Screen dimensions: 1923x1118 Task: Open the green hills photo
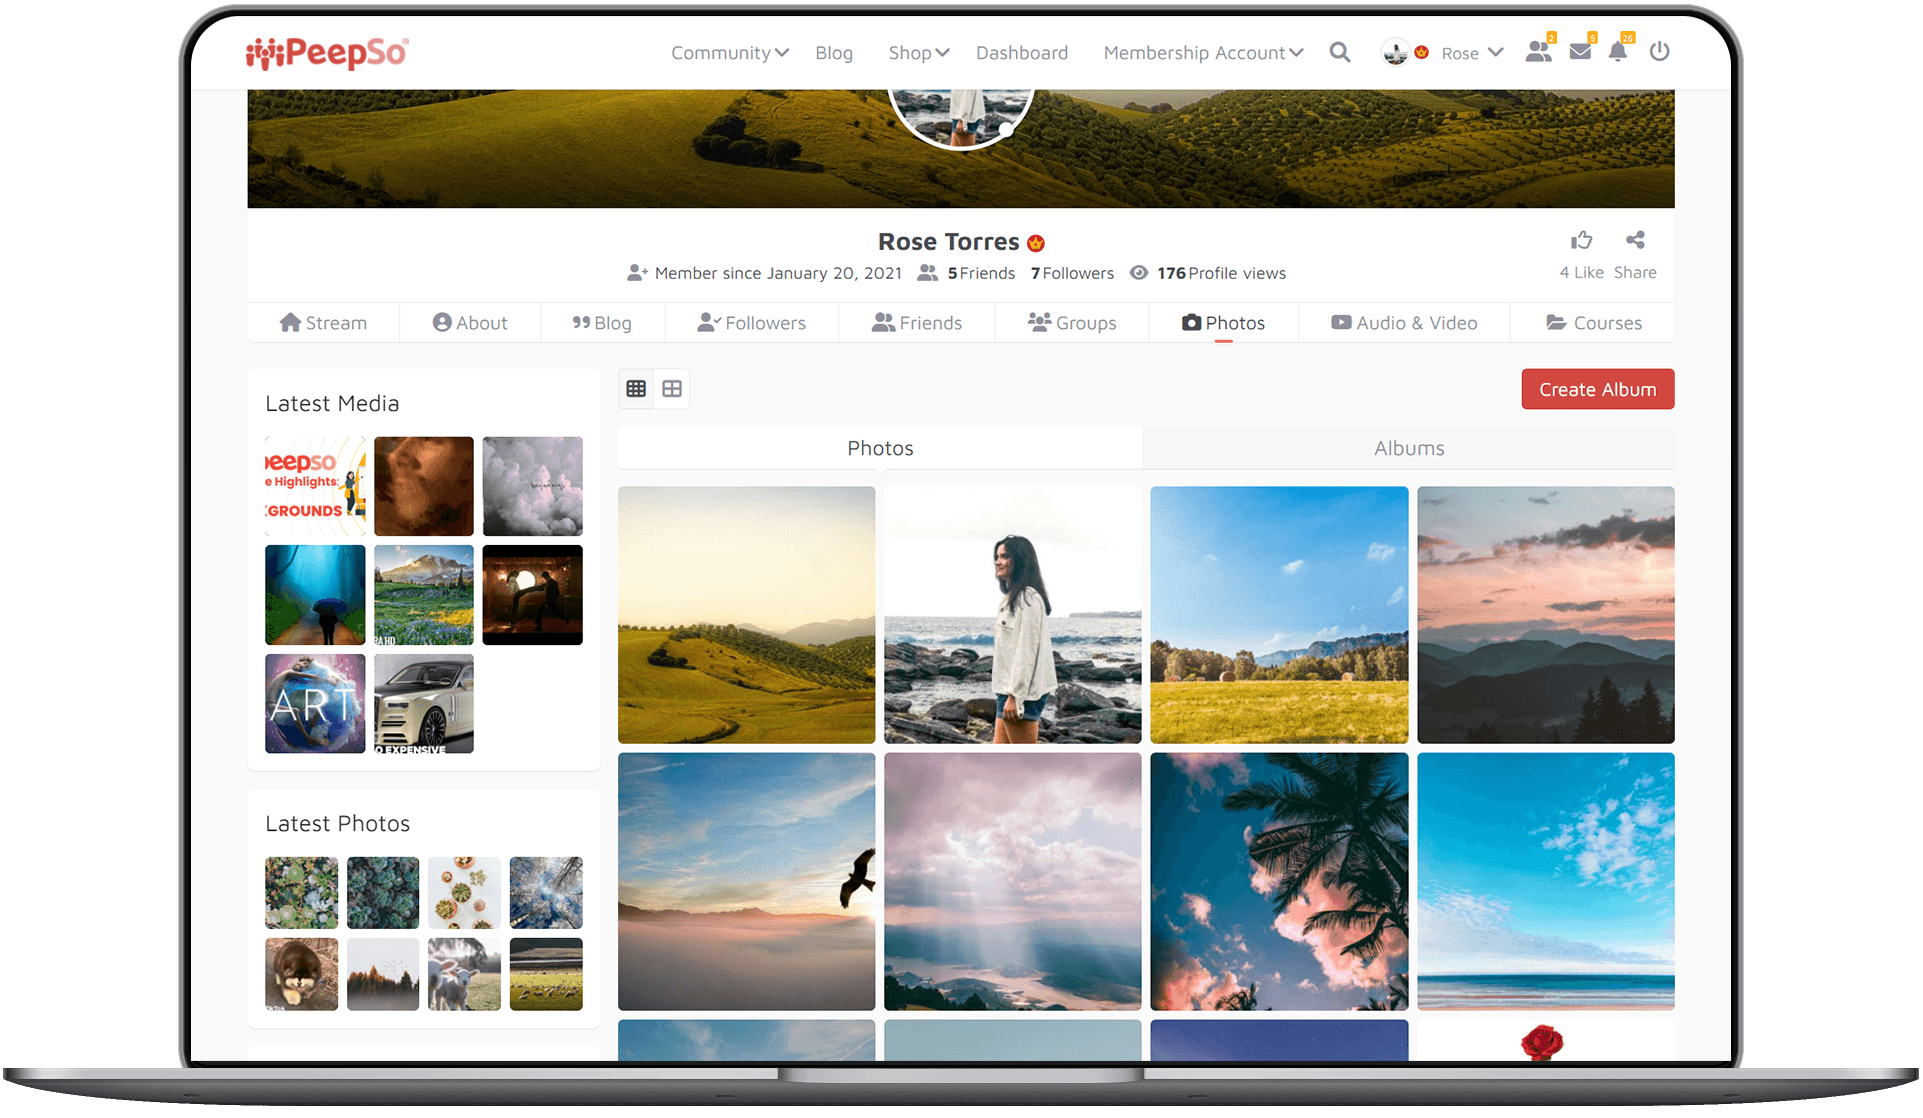pos(747,615)
